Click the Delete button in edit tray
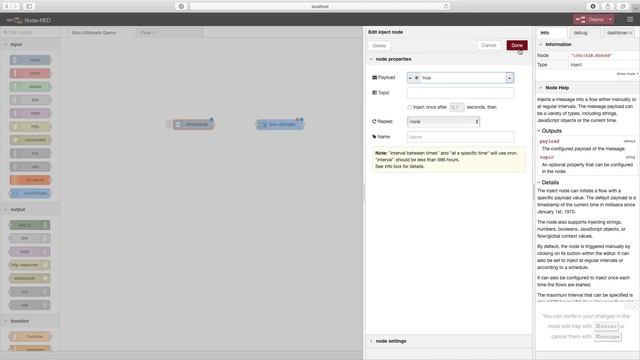640x360 pixels. (x=379, y=46)
